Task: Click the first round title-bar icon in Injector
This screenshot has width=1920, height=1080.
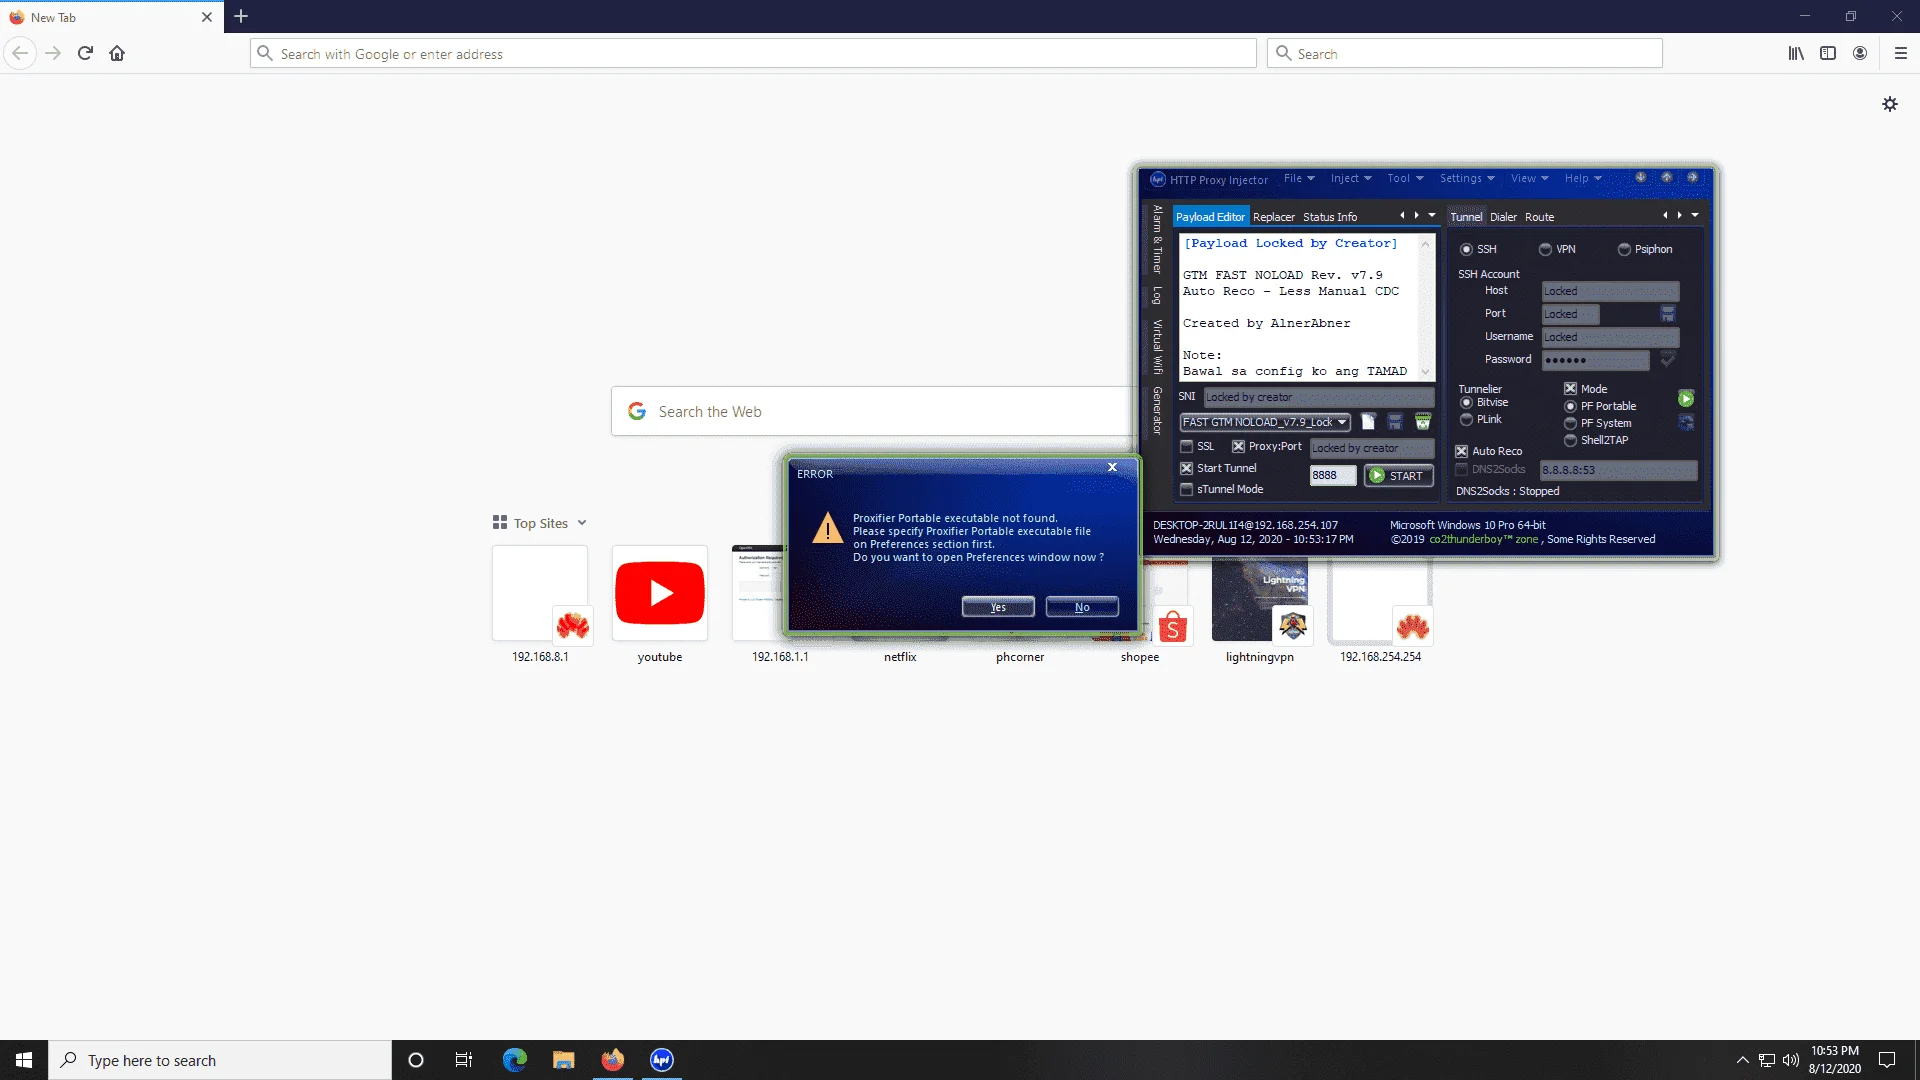Action: (1641, 178)
